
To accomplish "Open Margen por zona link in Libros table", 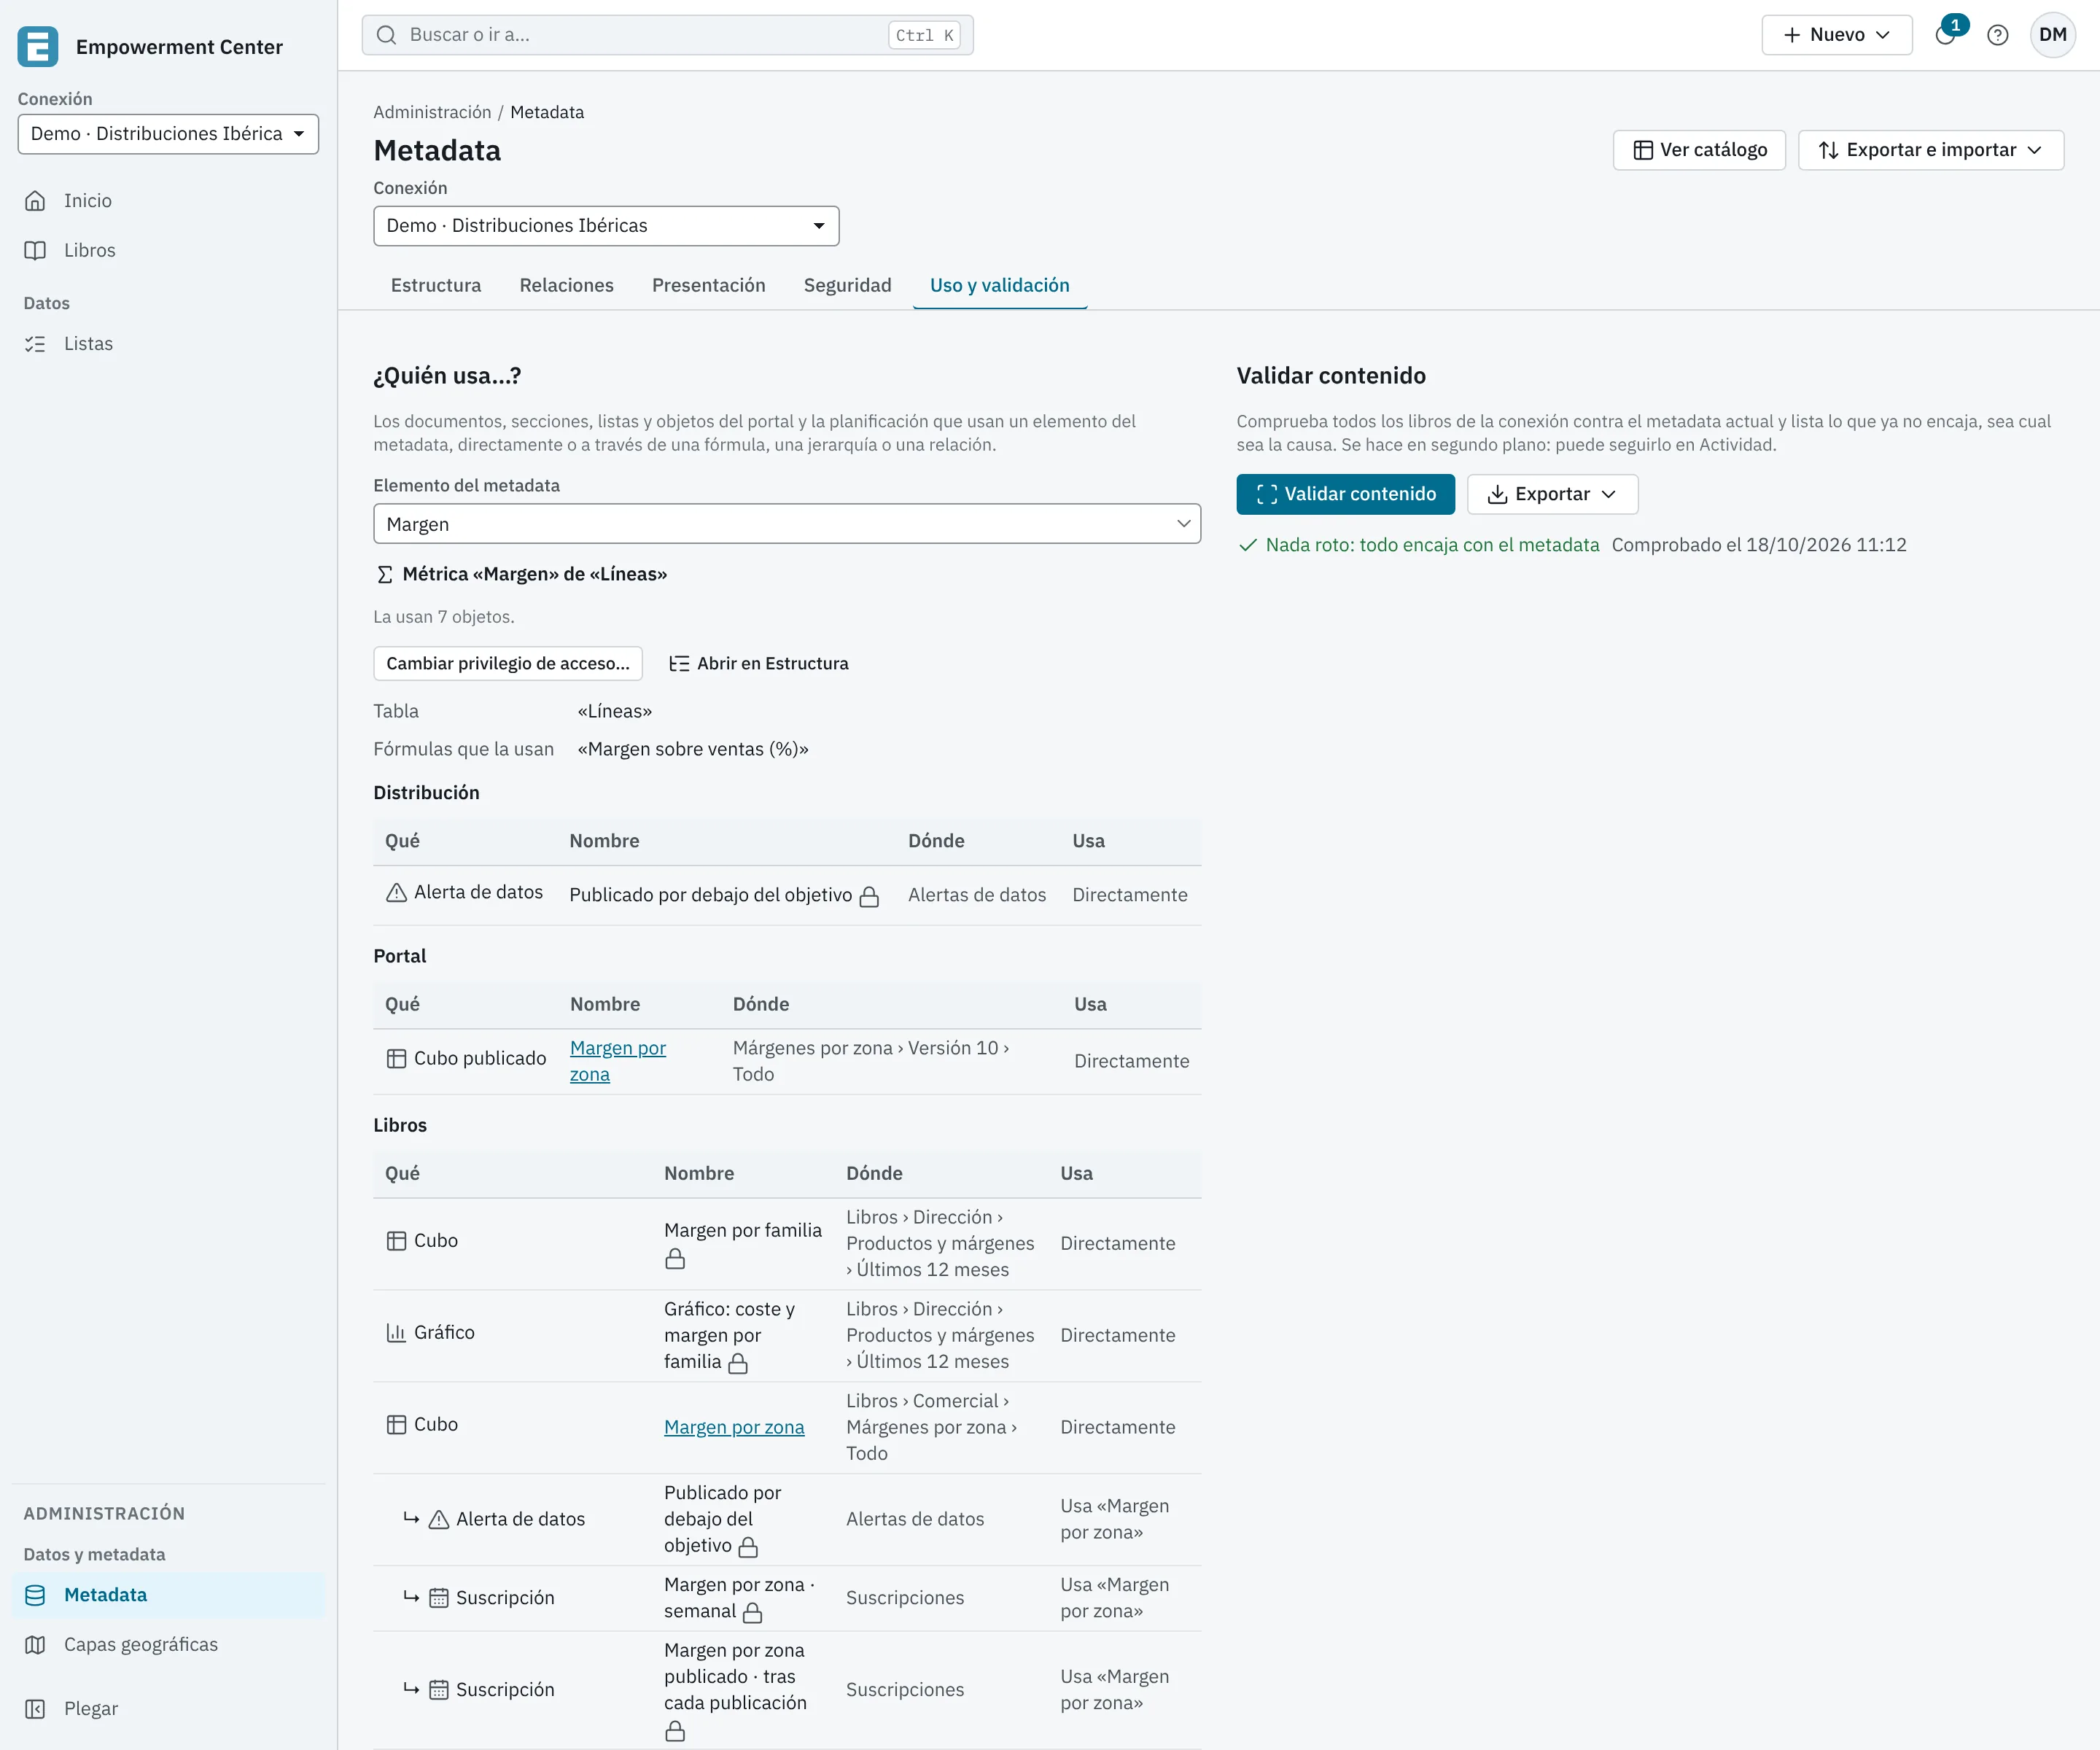I will (x=734, y=1428).
